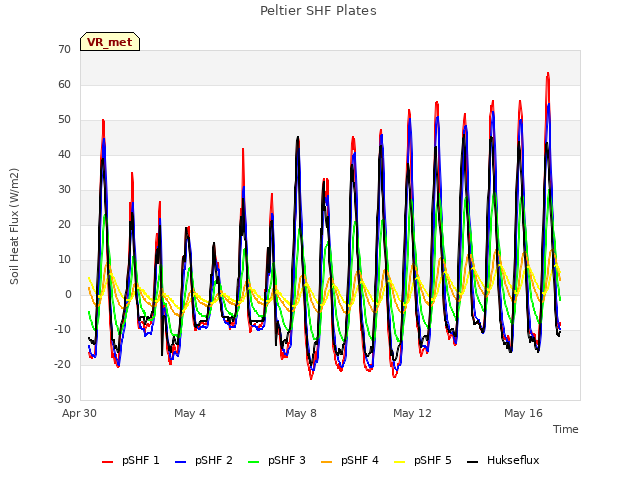
Task: Click the green pSHF 3 legend swatch
Action: [253, 462]
